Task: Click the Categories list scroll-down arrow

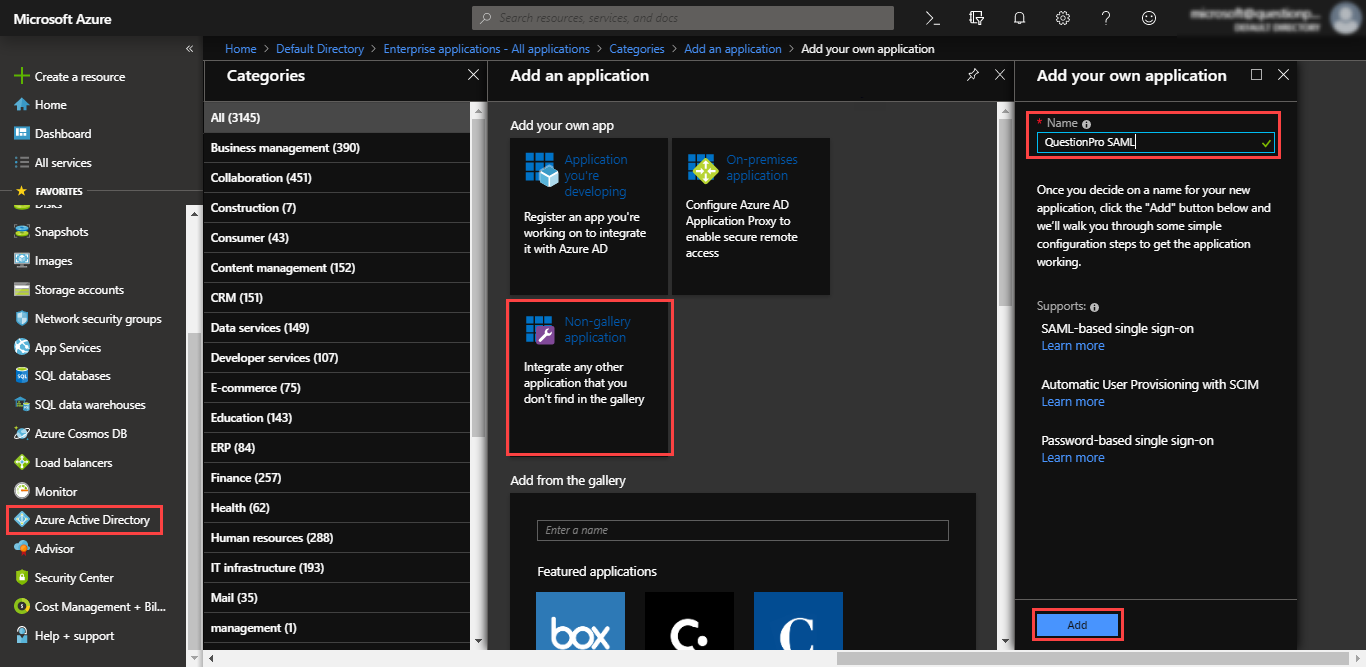Action: 478,640
